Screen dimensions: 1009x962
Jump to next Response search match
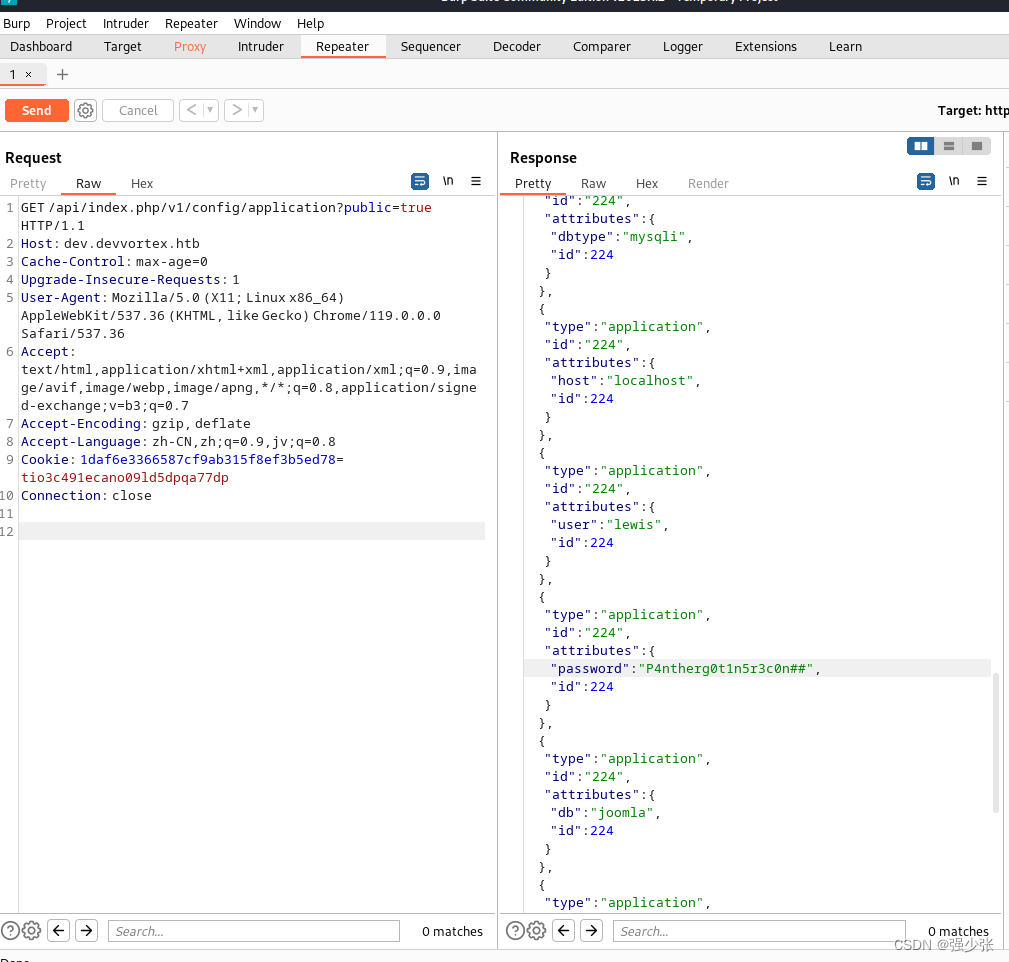pos(591,930)
